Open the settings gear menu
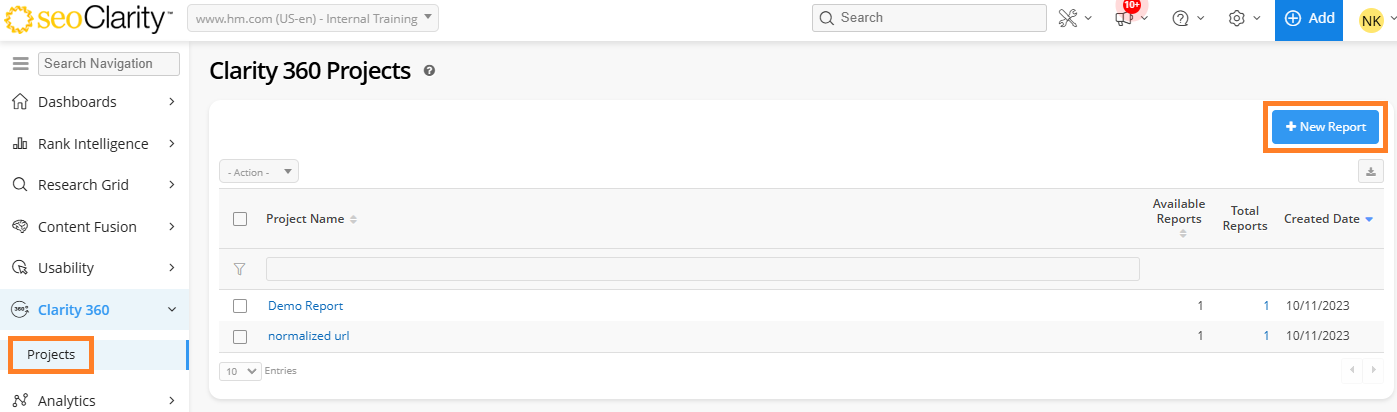 [x=1243, y=18]
